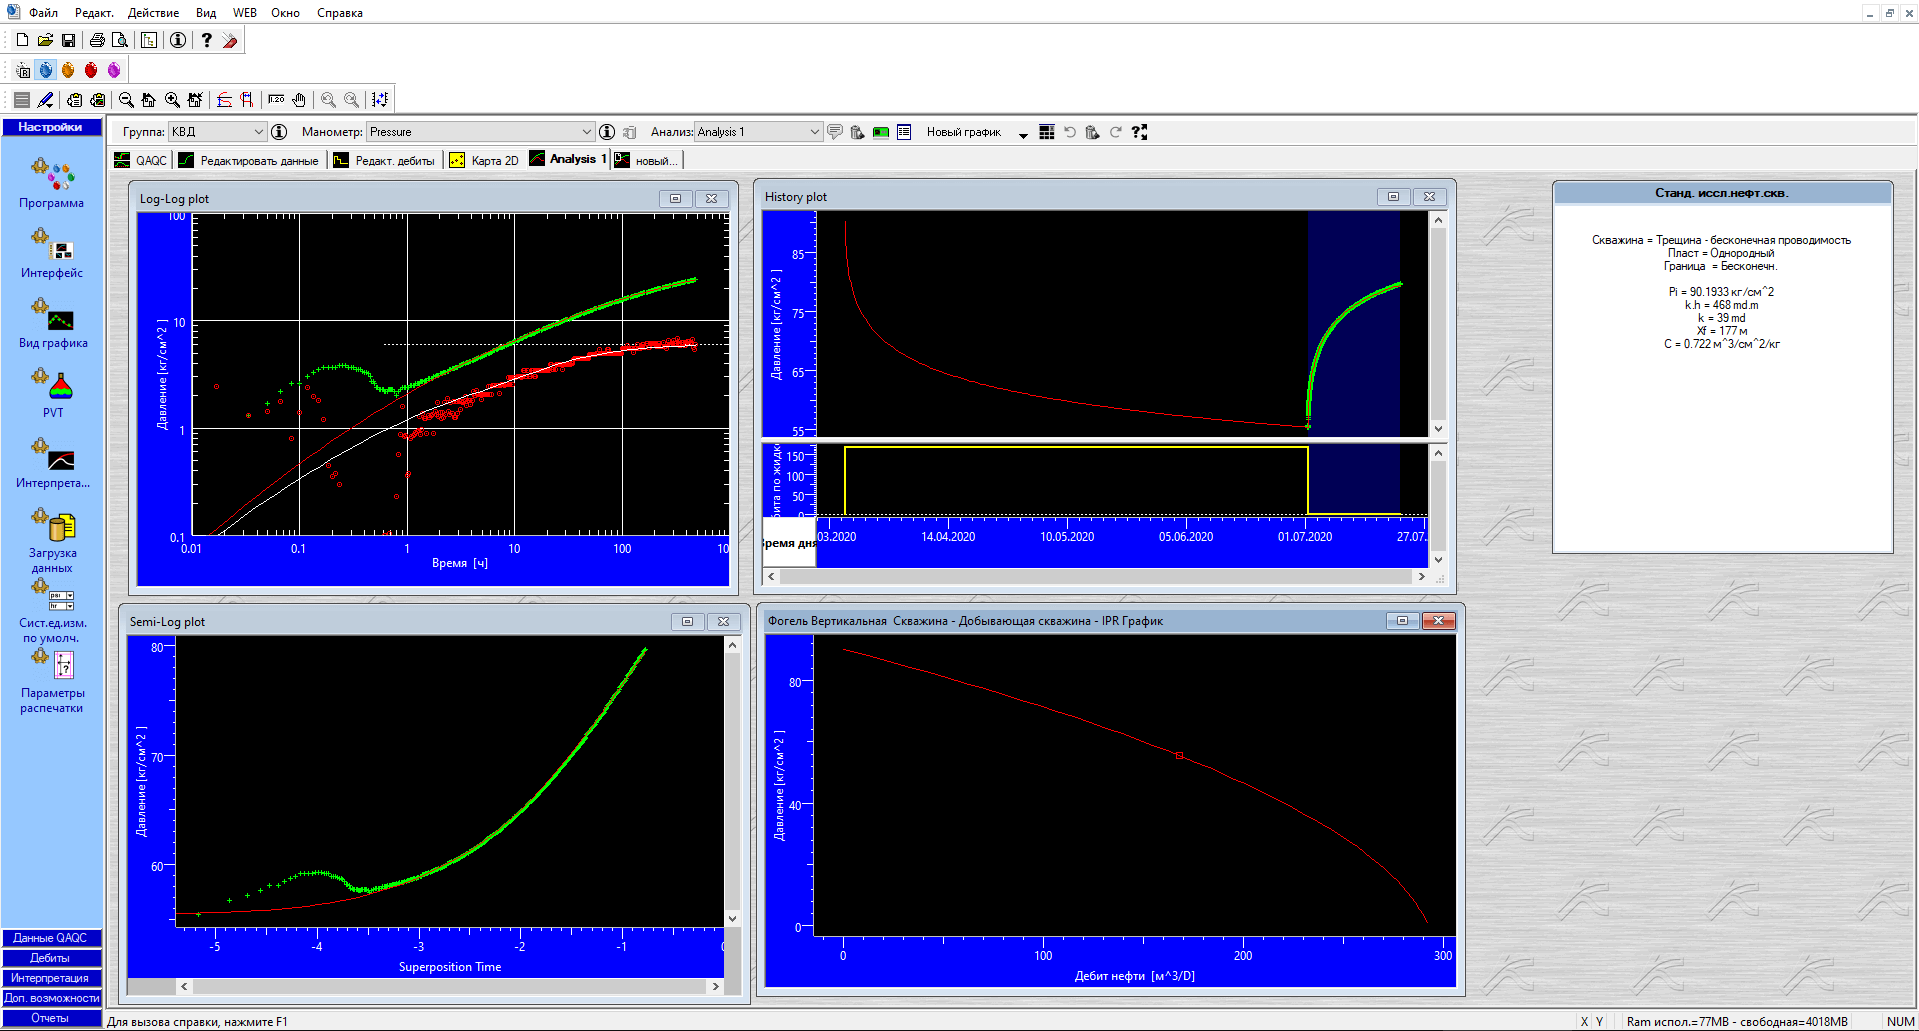Open the axis arrows dropdown icon
This screenshot has height=1031, width=1919.
tap(380, 100)
